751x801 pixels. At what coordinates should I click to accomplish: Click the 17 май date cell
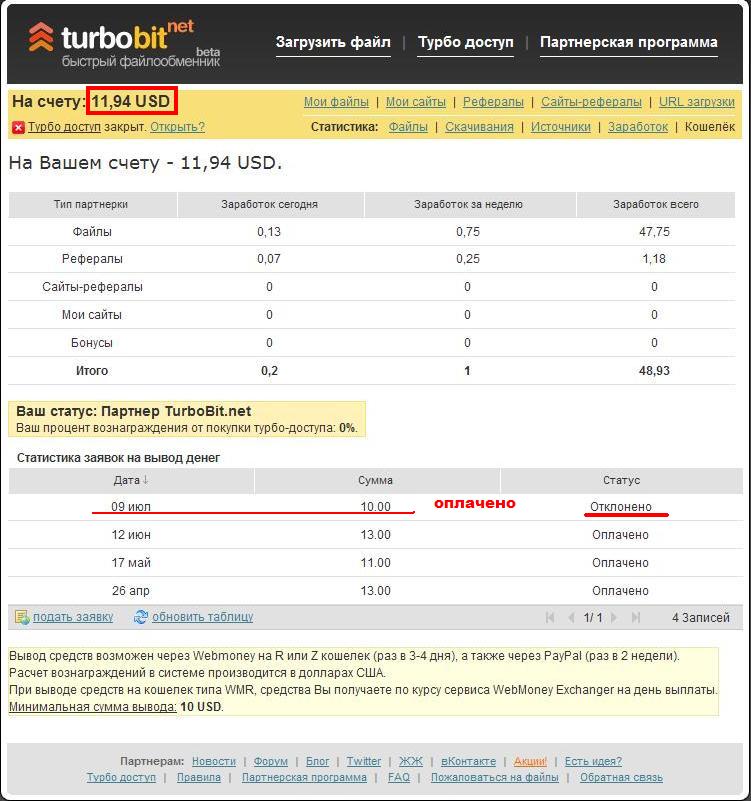pos(131,563)
